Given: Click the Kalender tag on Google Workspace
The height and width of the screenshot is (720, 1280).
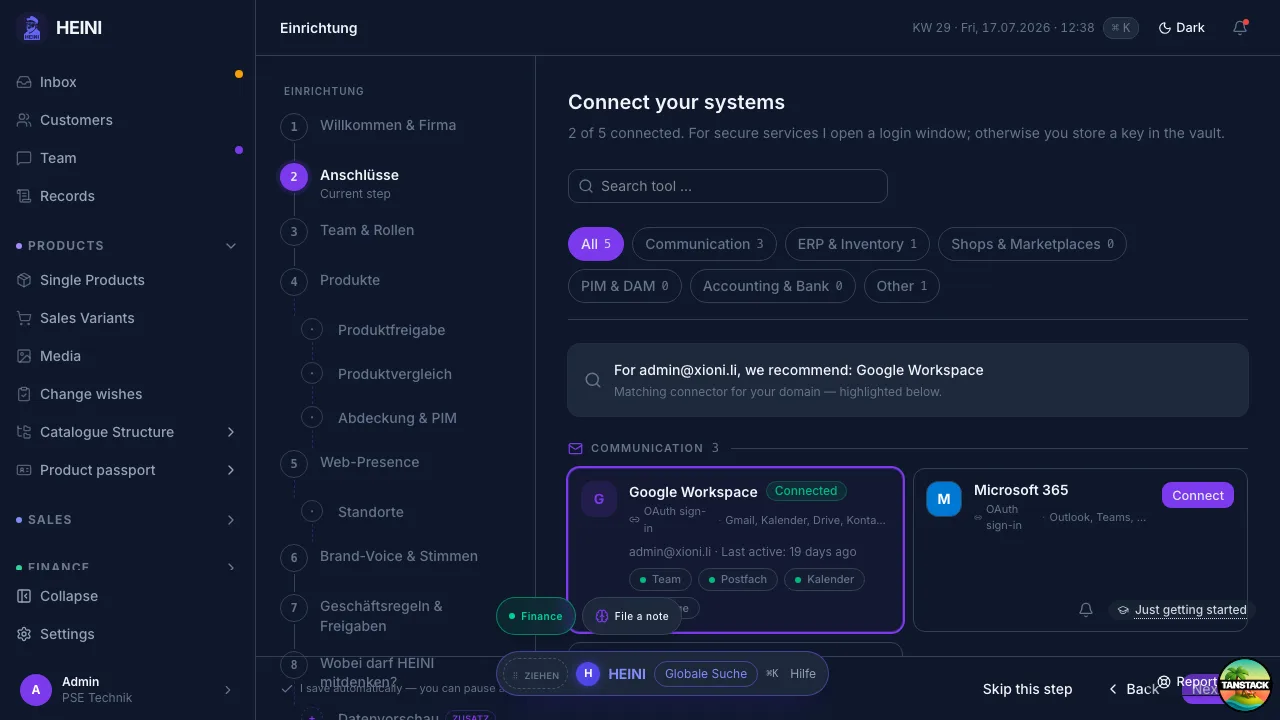Looking at the screenshot, I should point(825,579).
